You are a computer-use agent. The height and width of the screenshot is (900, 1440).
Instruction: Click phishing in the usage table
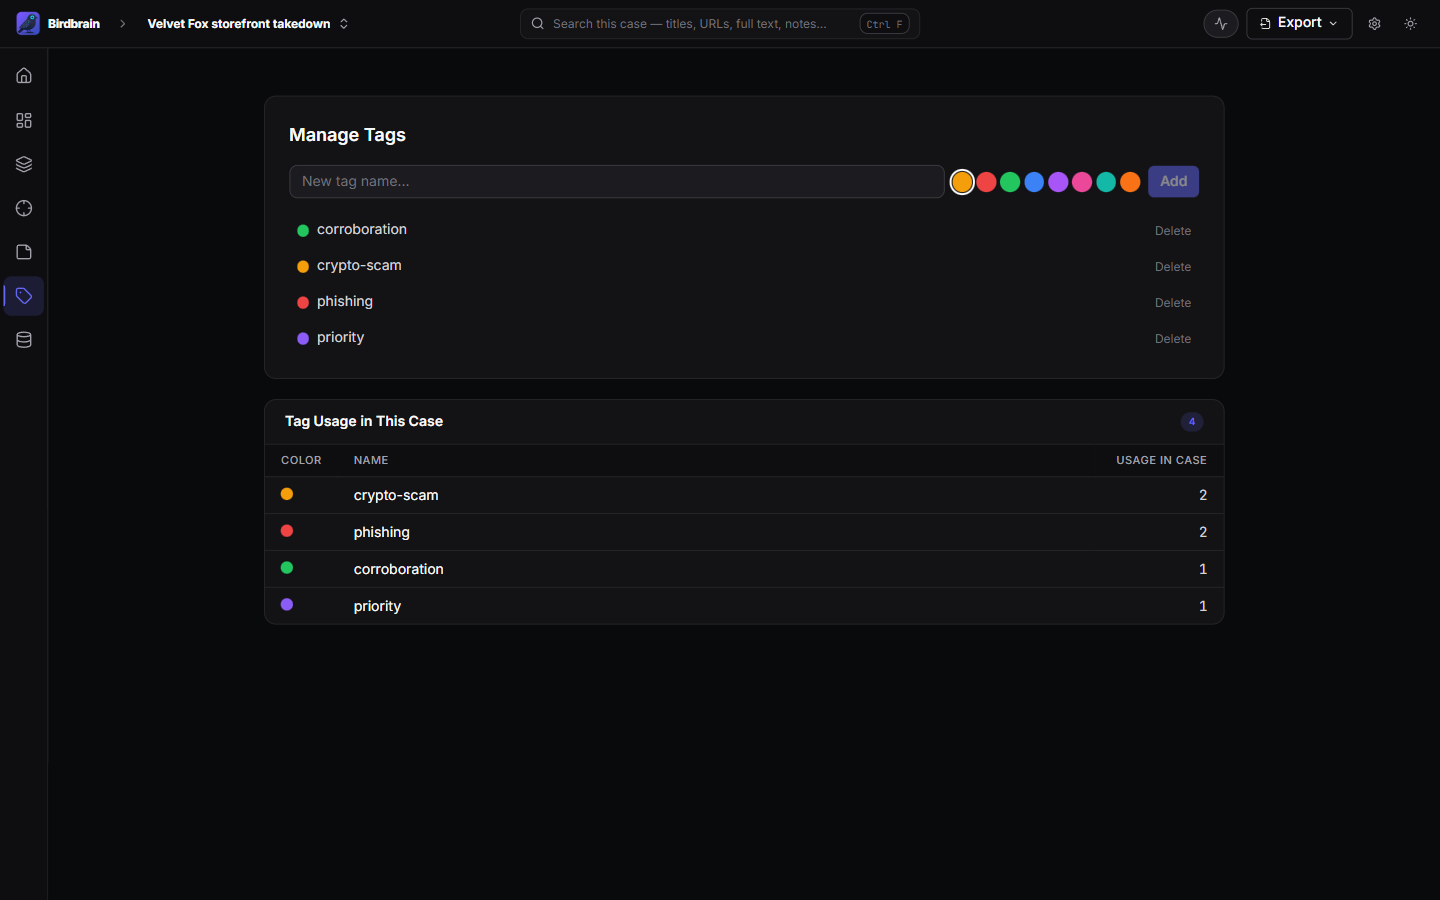click(382, 532)
